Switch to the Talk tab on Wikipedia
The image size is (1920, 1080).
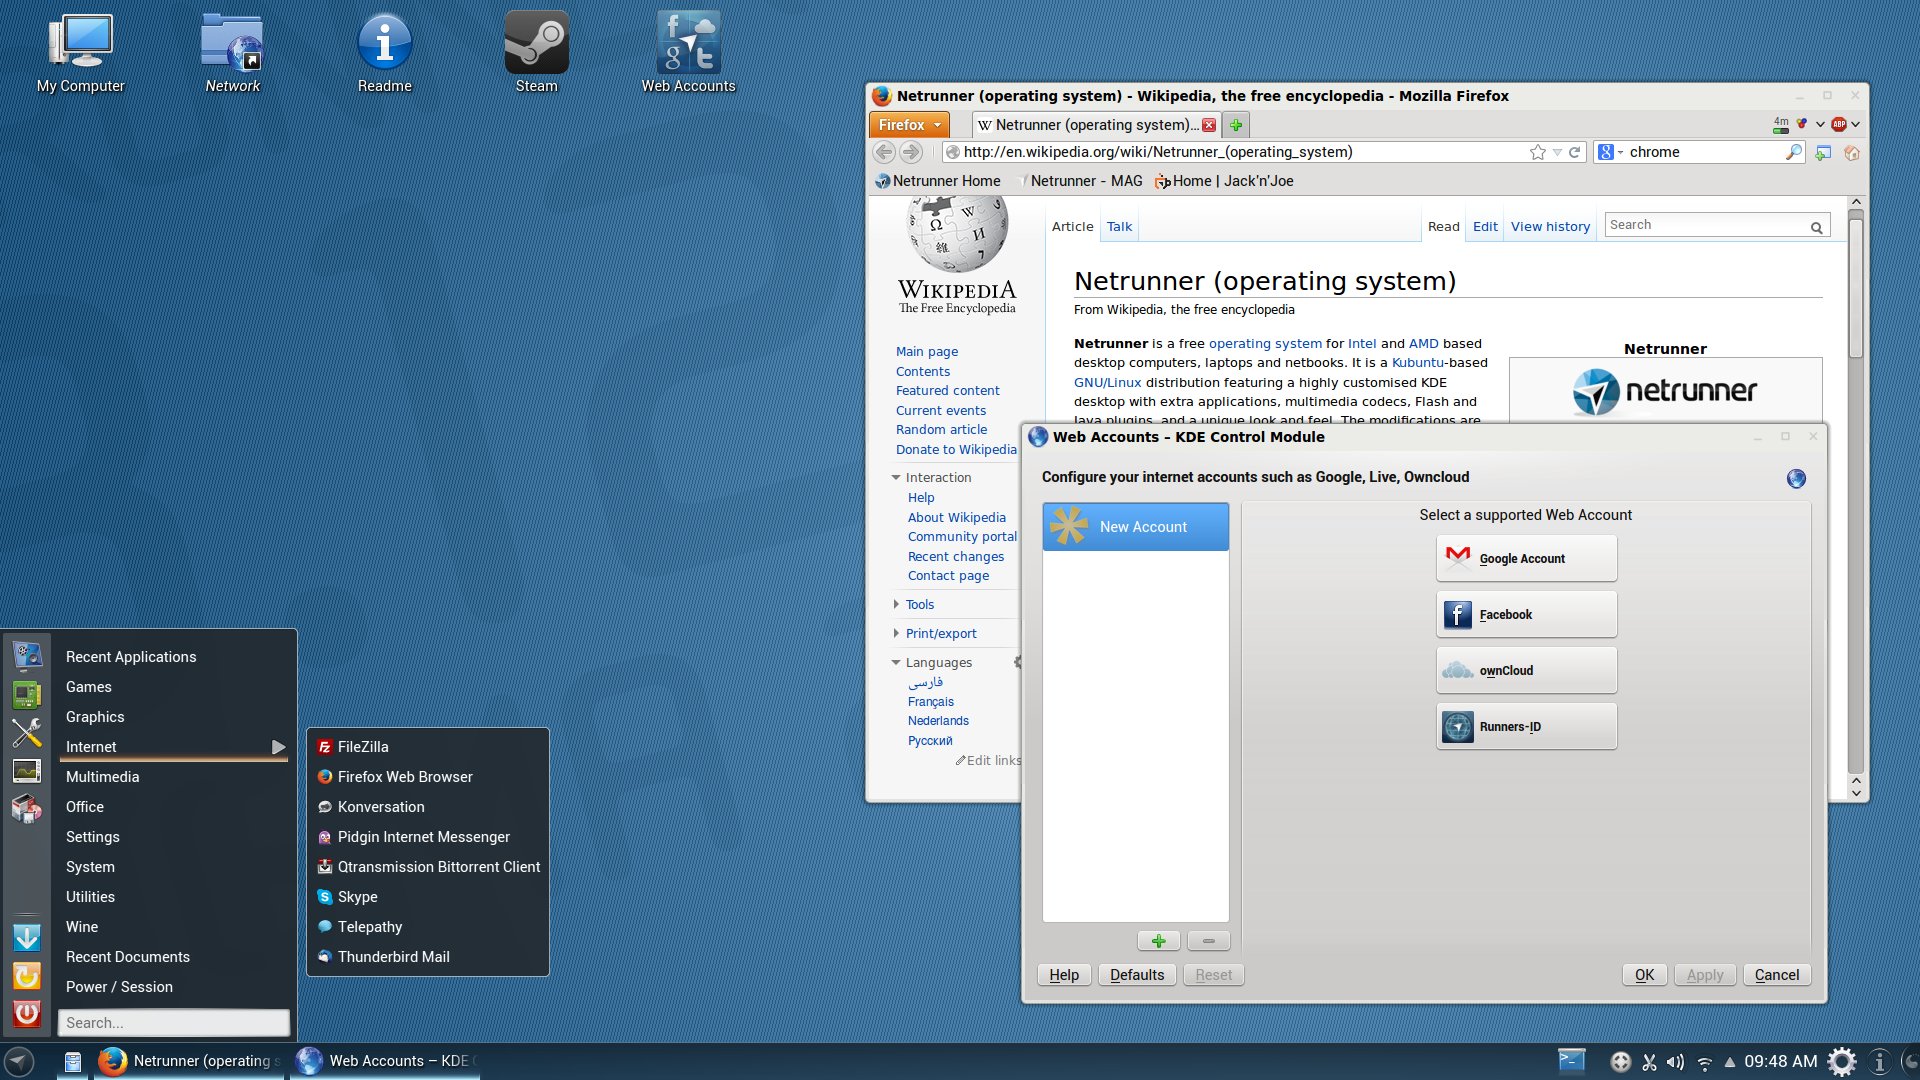[x=1119, y=227]
